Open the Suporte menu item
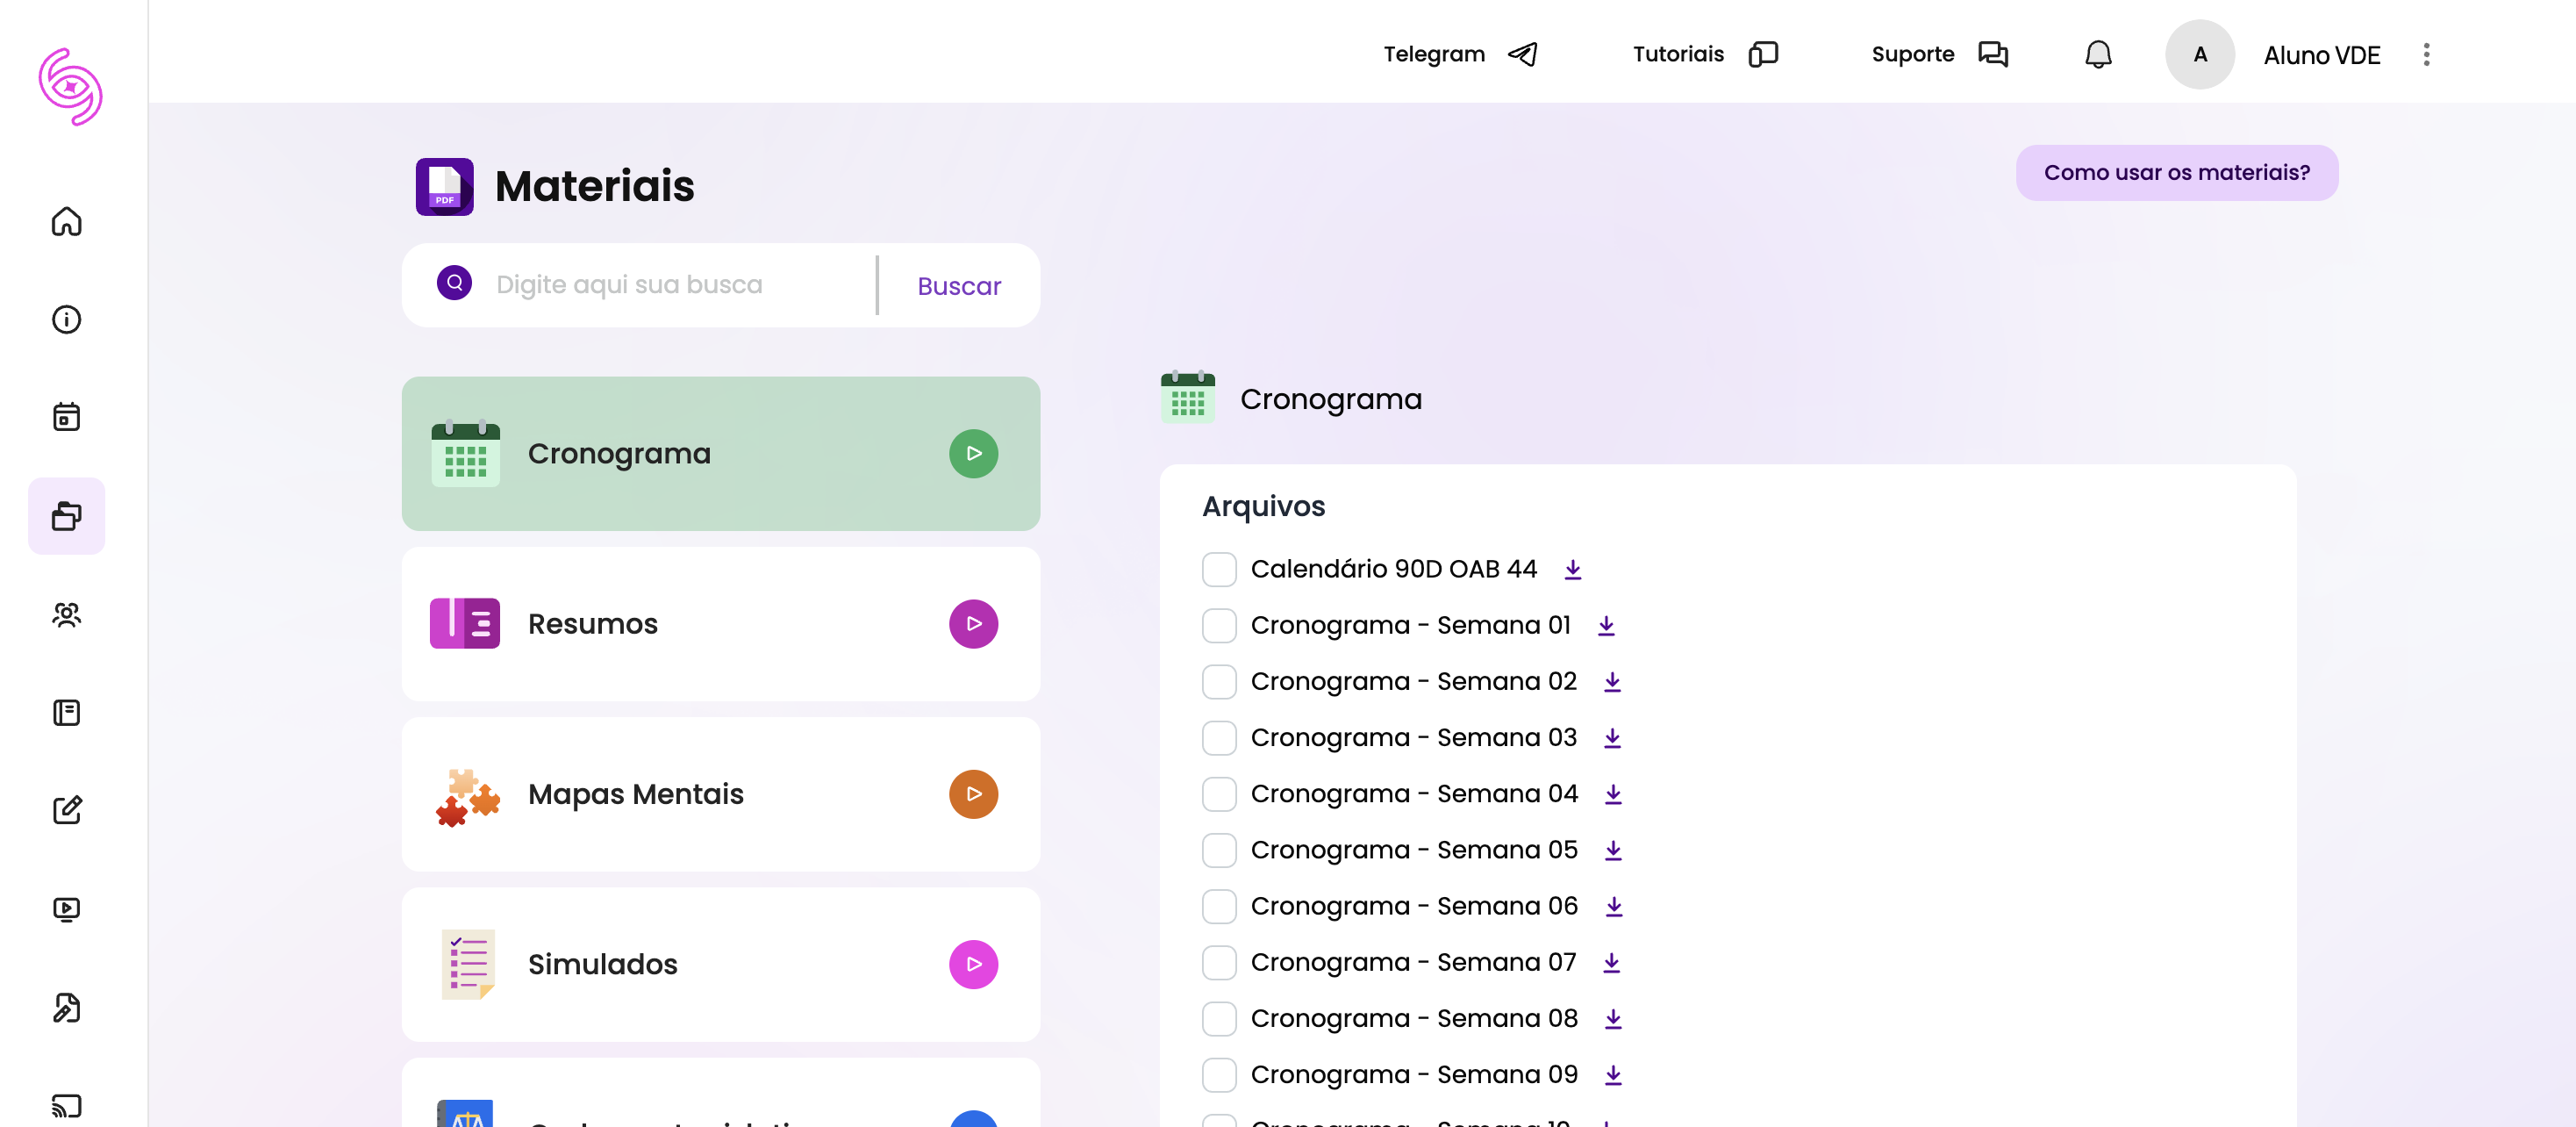 coord(1913,54)
